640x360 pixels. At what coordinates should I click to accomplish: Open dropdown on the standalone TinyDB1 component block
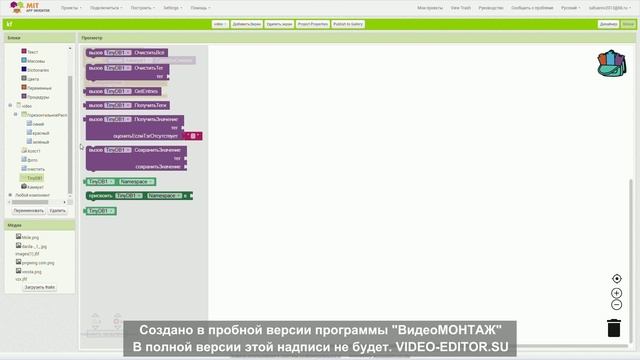101,211
